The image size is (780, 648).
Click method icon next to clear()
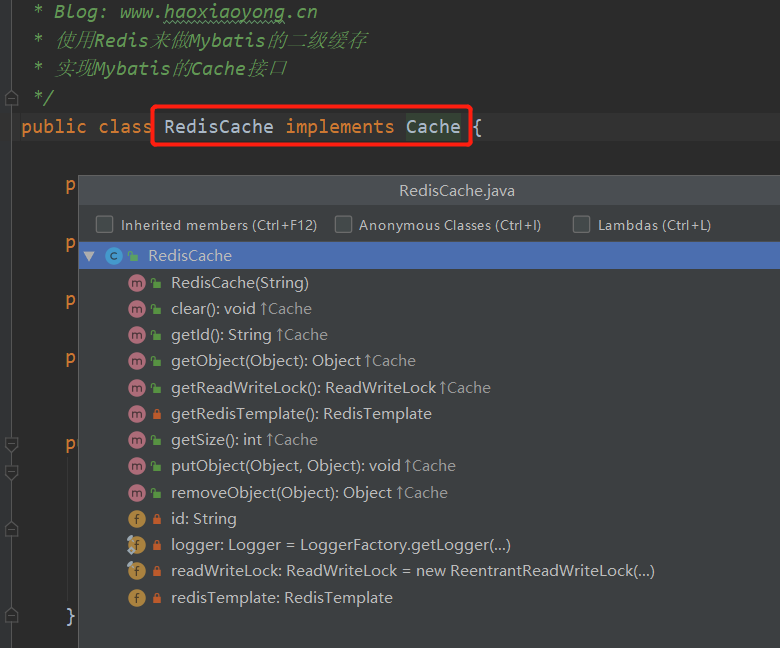137,309
